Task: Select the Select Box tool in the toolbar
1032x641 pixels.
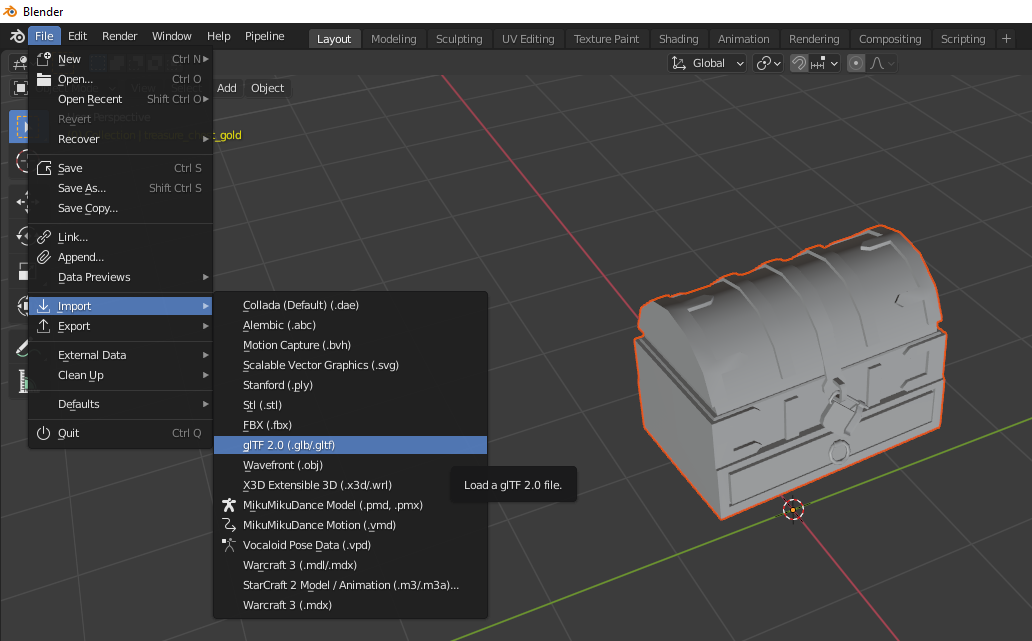Action: pos(18,127)
